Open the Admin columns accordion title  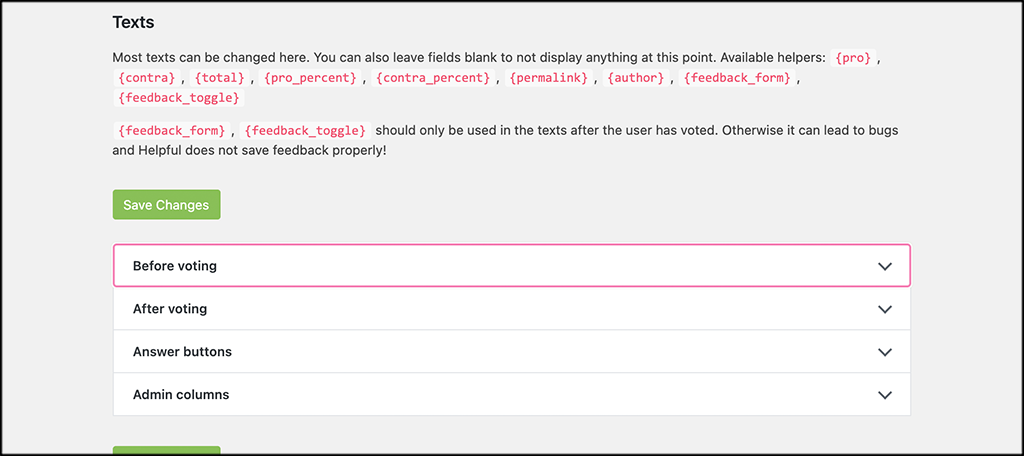[x=181, y=395]
